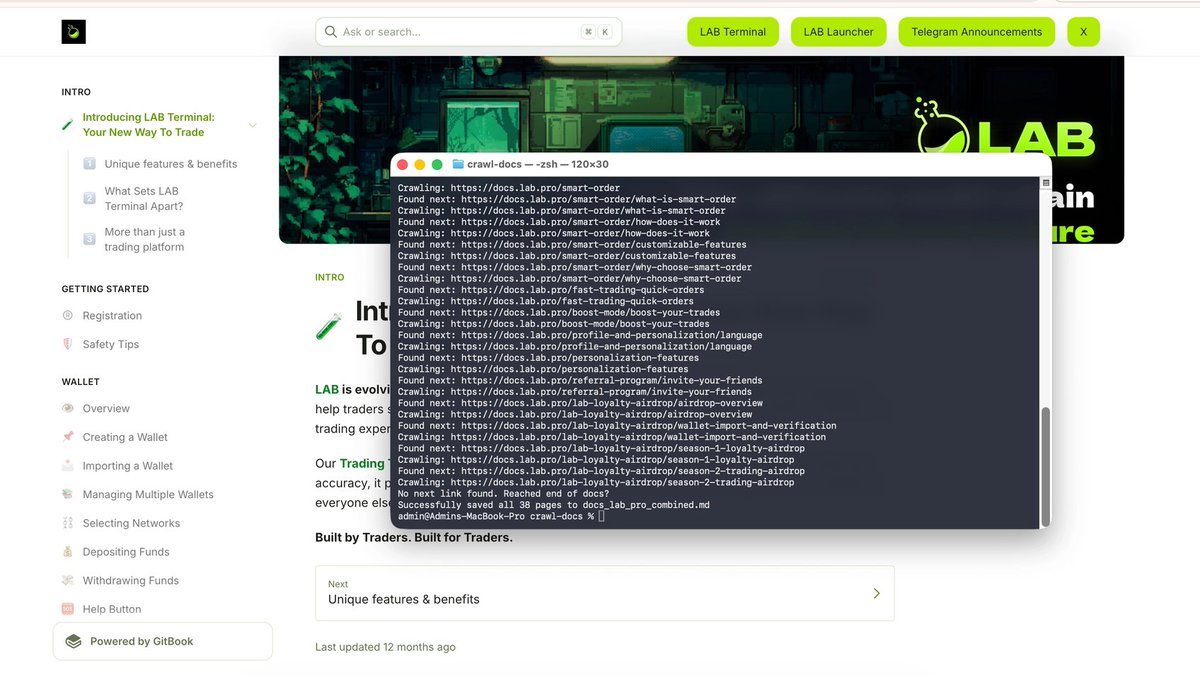
Task: Click the terminal scroll indicator icon at top right
Action: [1046, 183]
